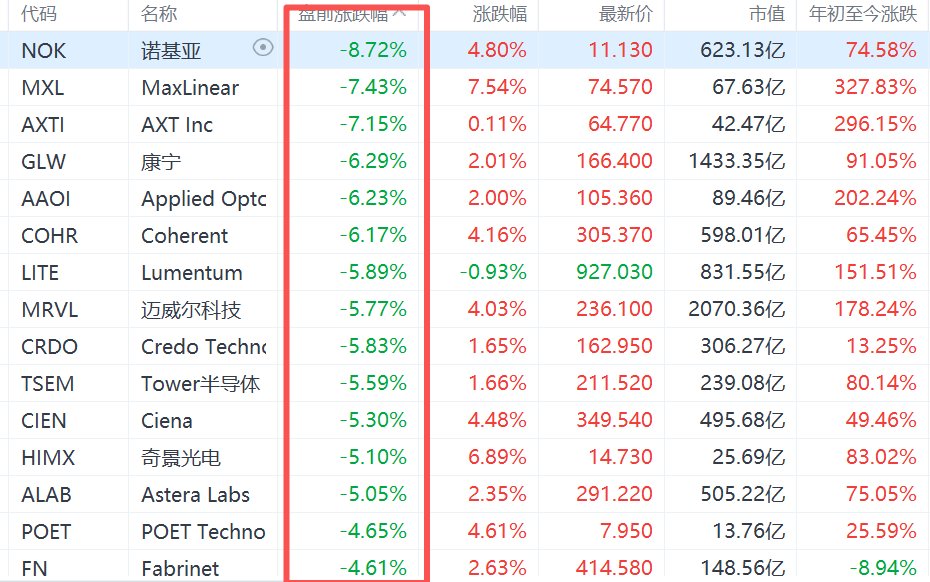Click the 年初至今涨跌 column header
This screenshot has width=930, height=582.
[863, 14]
